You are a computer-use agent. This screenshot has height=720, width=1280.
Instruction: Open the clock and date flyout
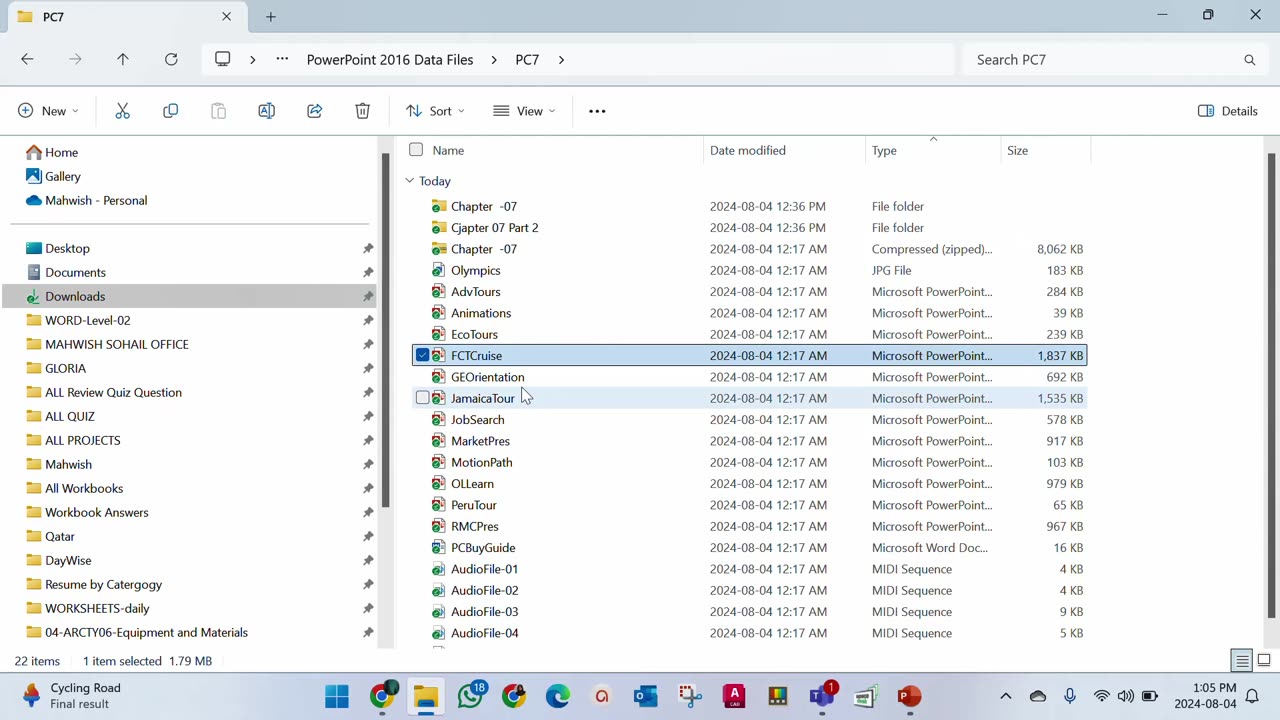click(1208, 696)
